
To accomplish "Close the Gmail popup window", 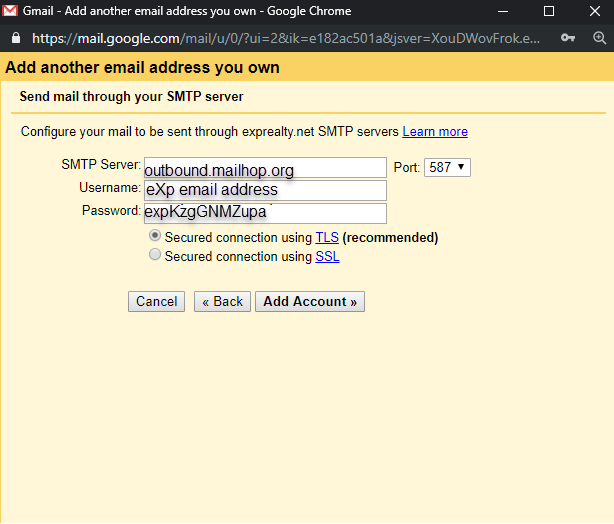I will 595,11.
